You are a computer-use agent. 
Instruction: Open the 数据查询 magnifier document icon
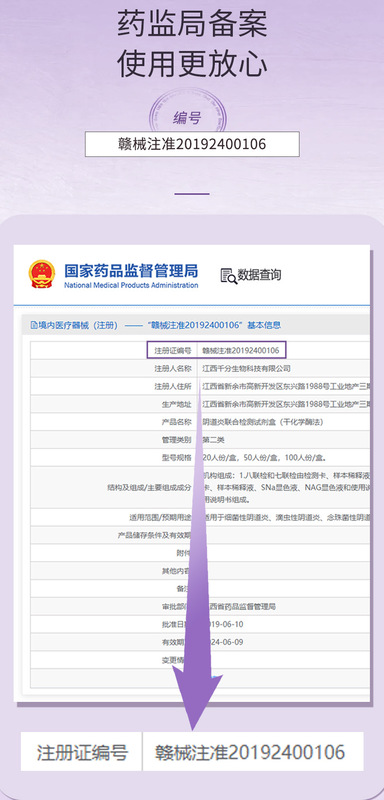228,276
